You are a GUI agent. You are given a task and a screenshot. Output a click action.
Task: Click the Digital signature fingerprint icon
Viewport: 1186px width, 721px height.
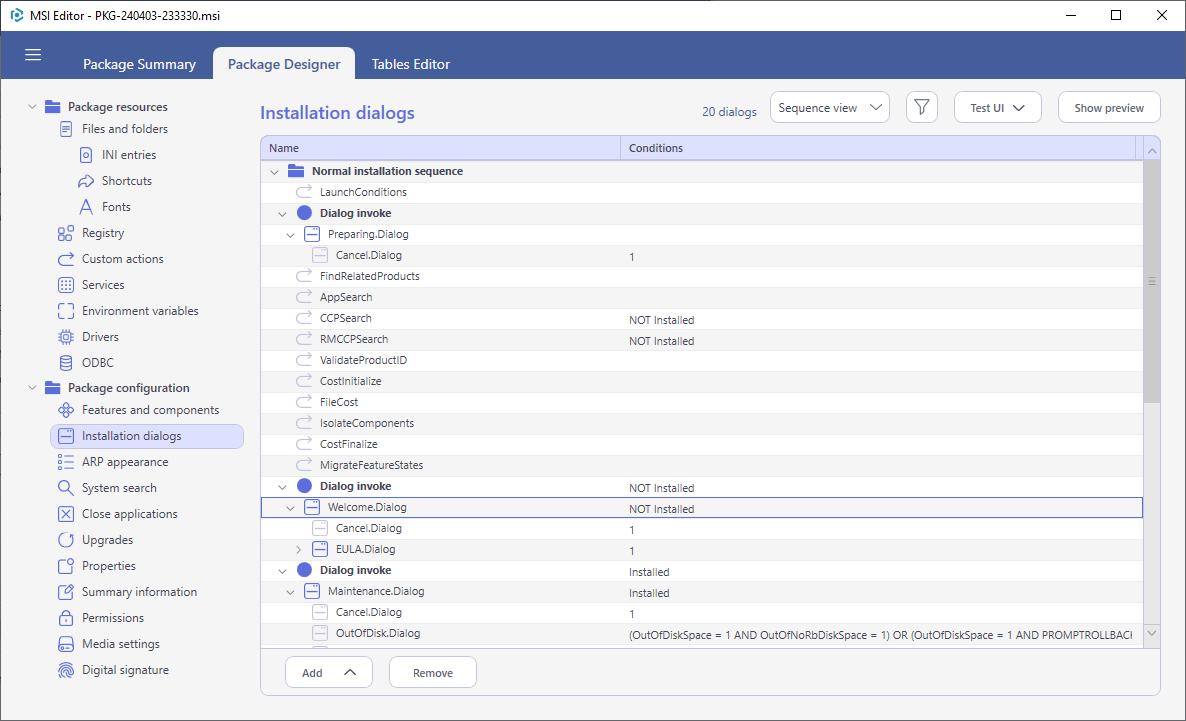66,670
